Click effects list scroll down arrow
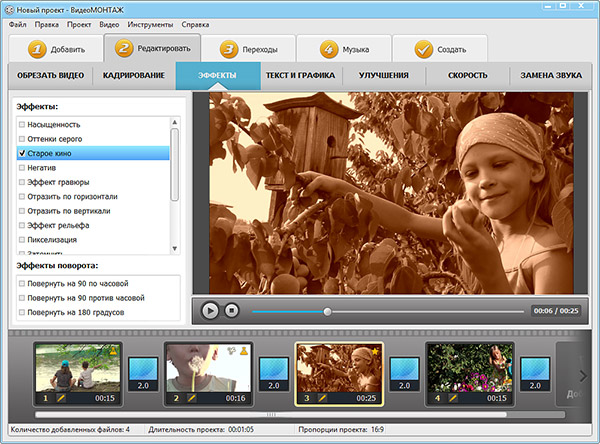 pyautogui.click(x=174, y=249)
